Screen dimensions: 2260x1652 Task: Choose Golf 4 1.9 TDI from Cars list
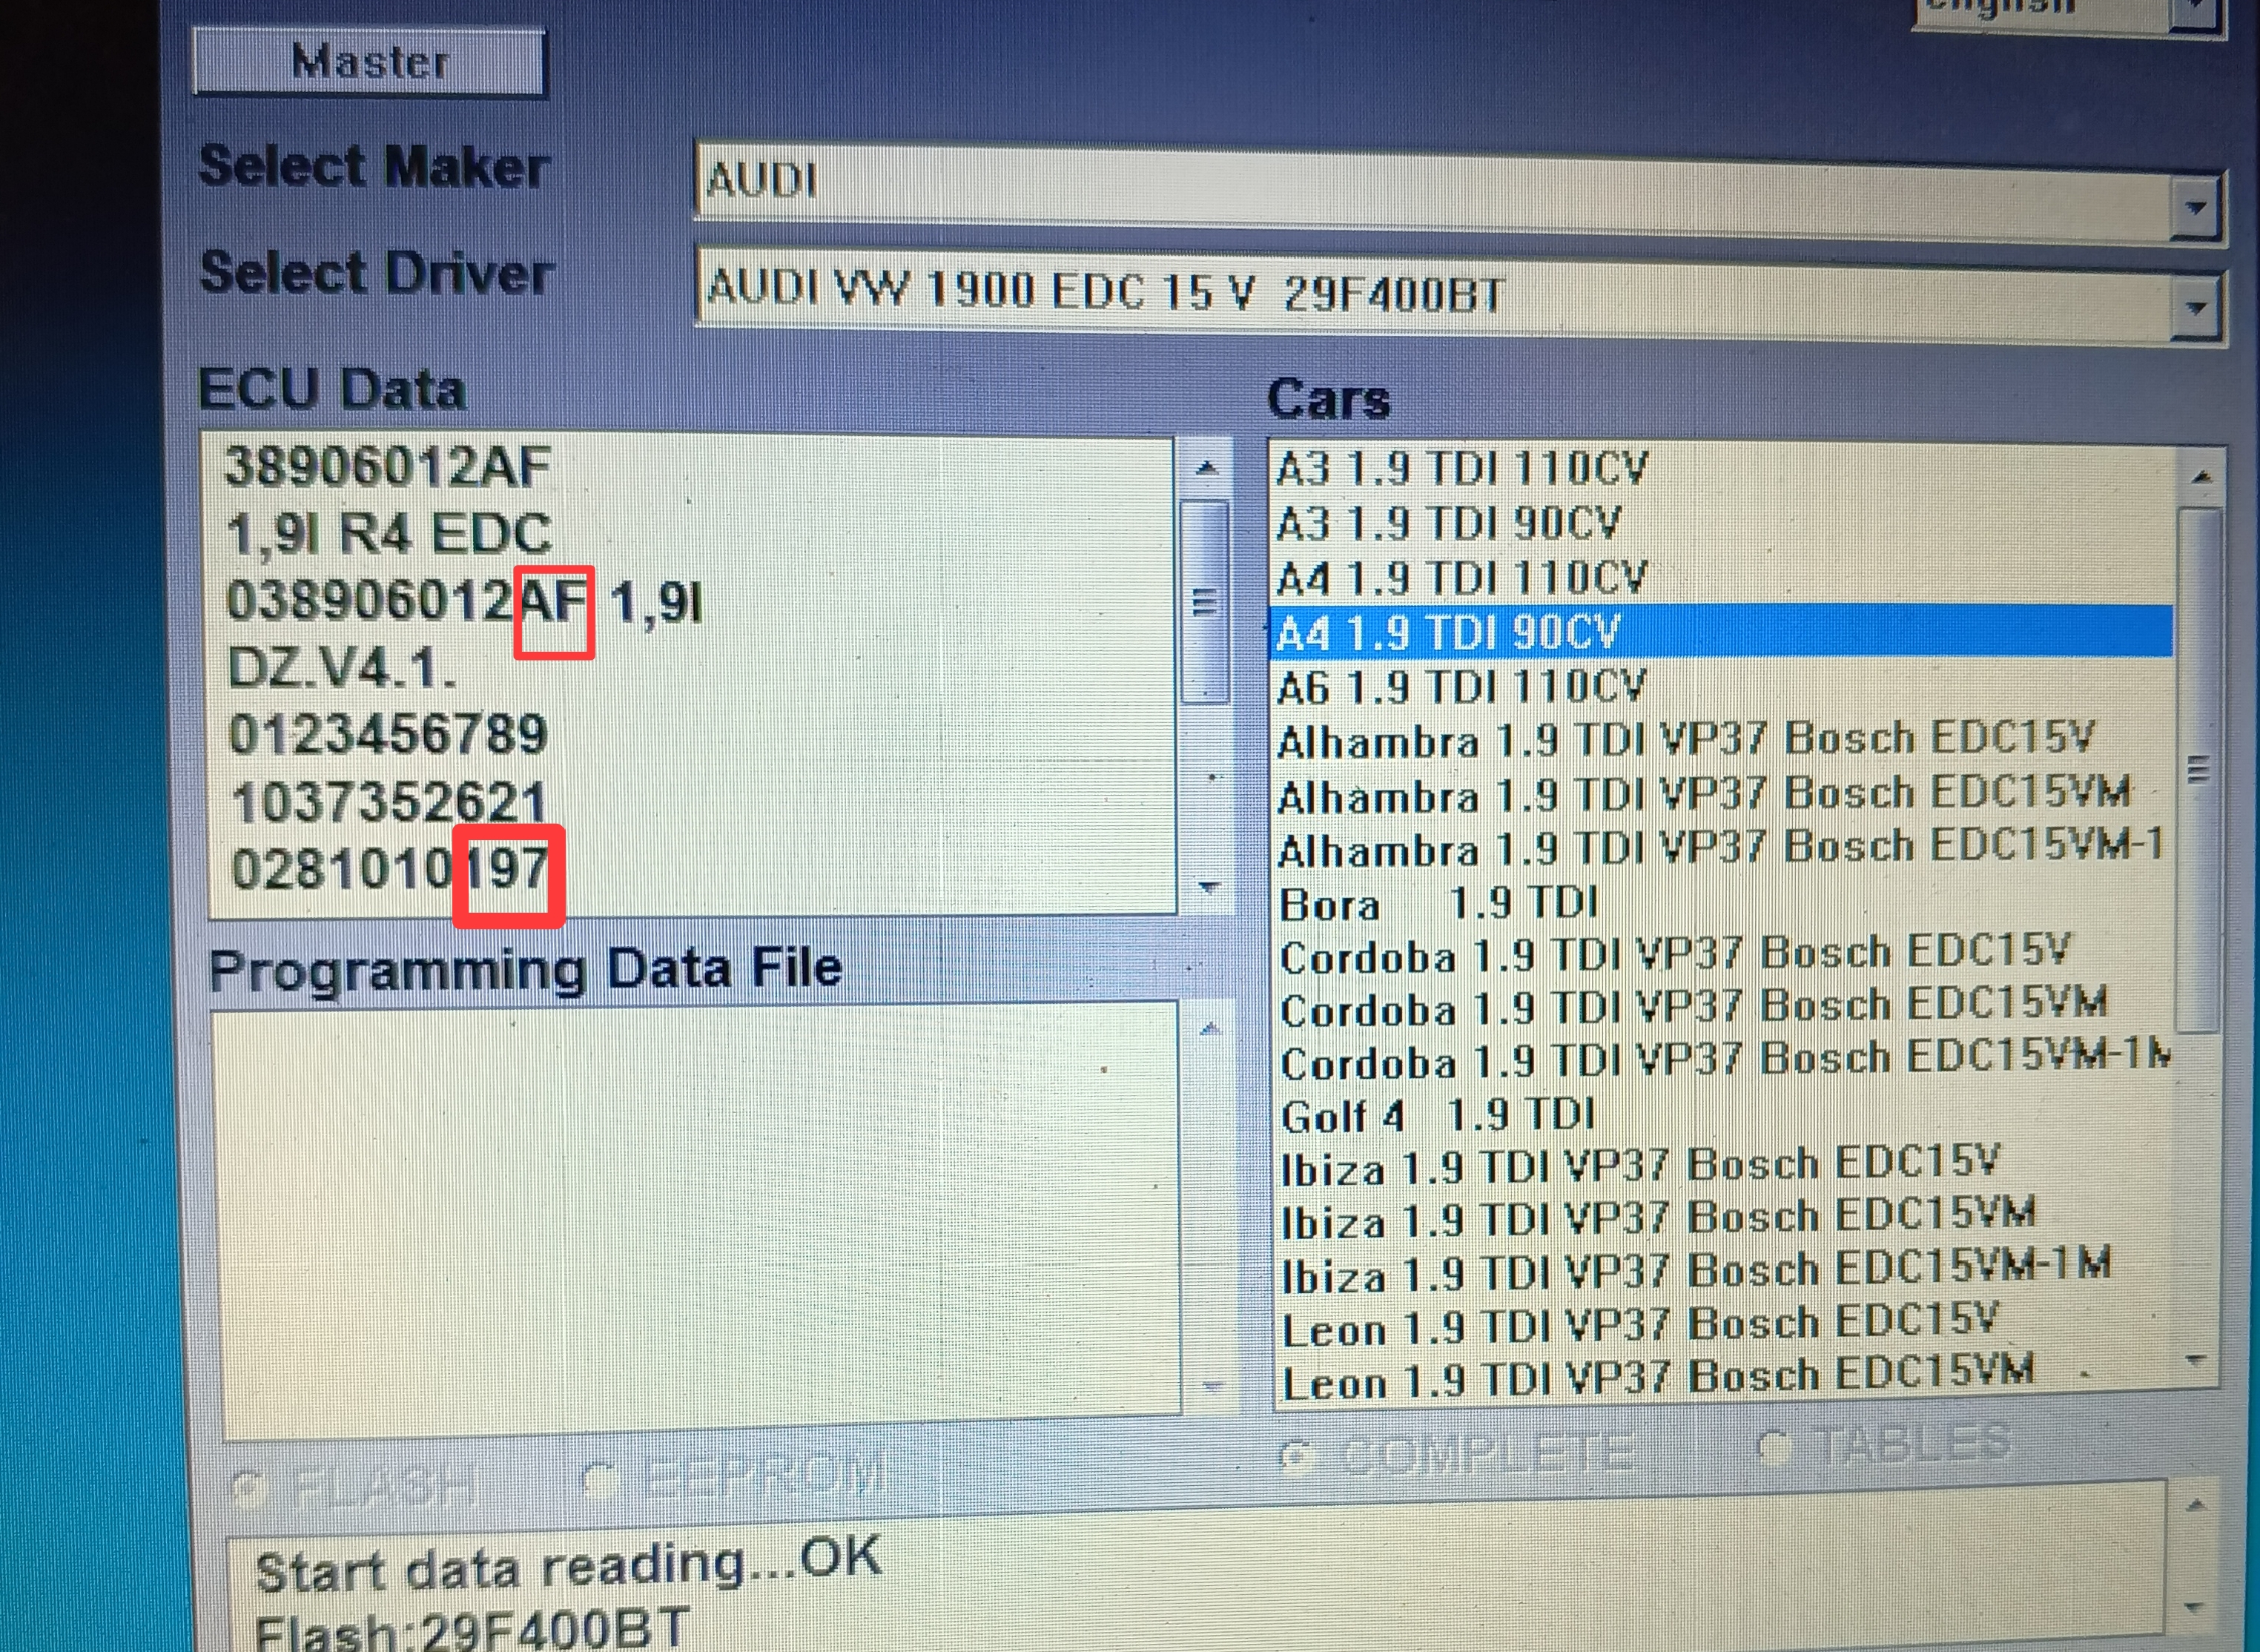pos(1436,1116)
